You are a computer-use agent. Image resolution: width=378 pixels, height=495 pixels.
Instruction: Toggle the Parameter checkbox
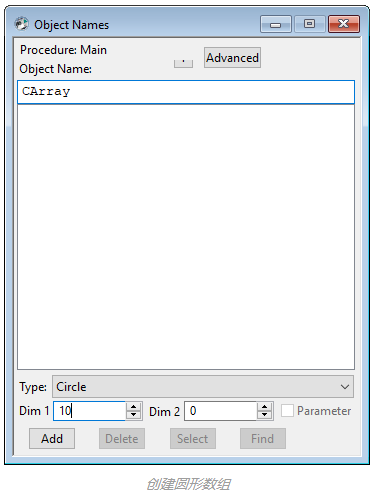287,411
